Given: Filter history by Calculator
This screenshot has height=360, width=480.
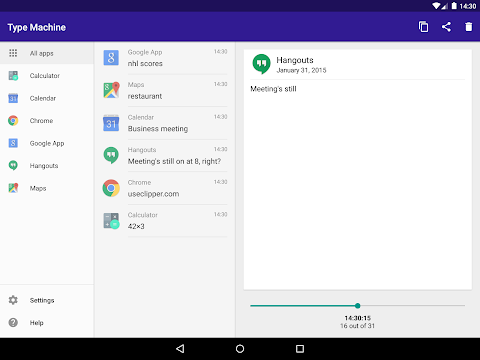Looking at the screenshot, I should pos(47,76).
